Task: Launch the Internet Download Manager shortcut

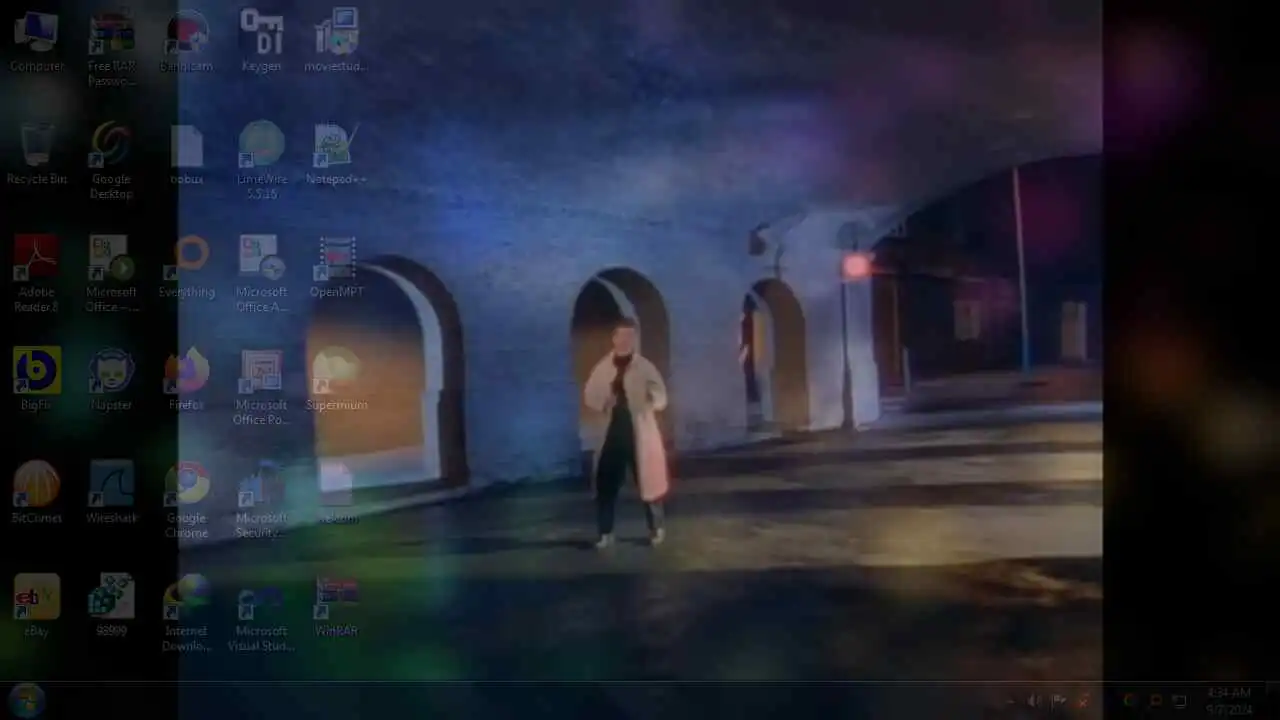Action: (187, 614)
